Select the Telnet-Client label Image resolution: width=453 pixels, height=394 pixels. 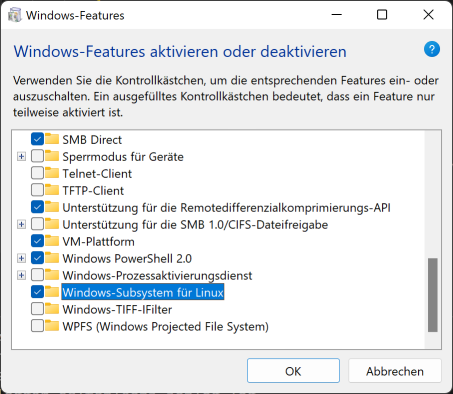coord(97,173)
